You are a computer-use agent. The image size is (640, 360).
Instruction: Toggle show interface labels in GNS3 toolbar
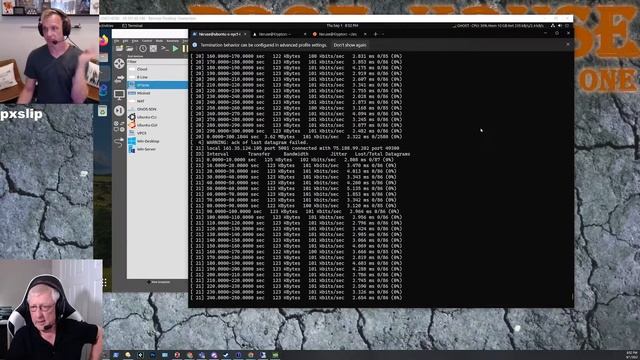(153, 49)
